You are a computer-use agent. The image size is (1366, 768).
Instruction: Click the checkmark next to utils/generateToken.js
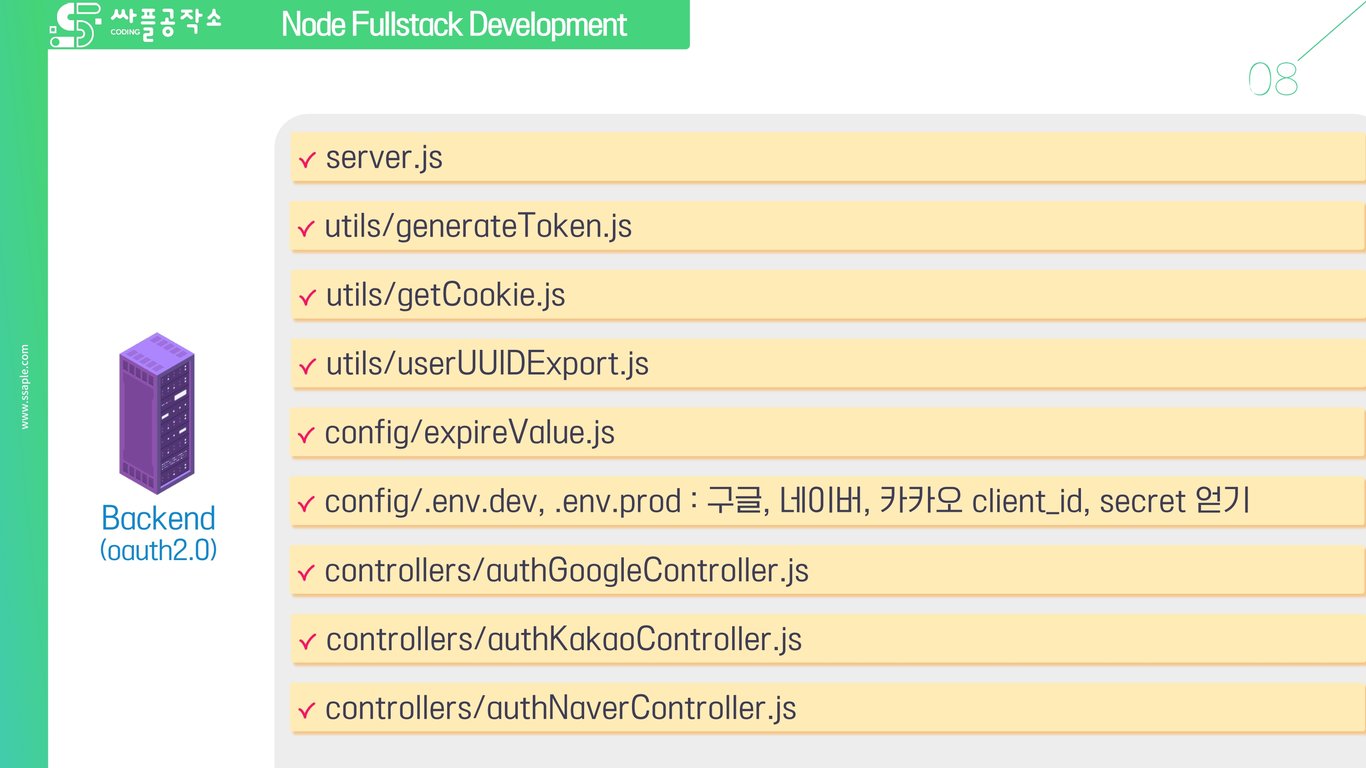tap(306, 229)
